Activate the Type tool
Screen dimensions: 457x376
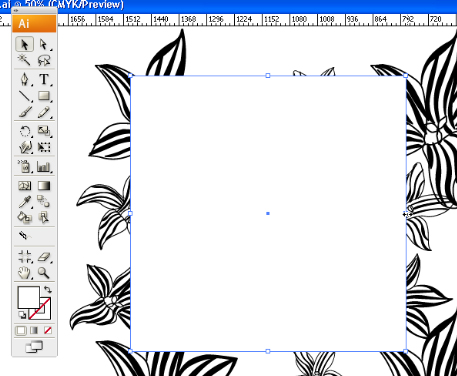coord(44,80)
